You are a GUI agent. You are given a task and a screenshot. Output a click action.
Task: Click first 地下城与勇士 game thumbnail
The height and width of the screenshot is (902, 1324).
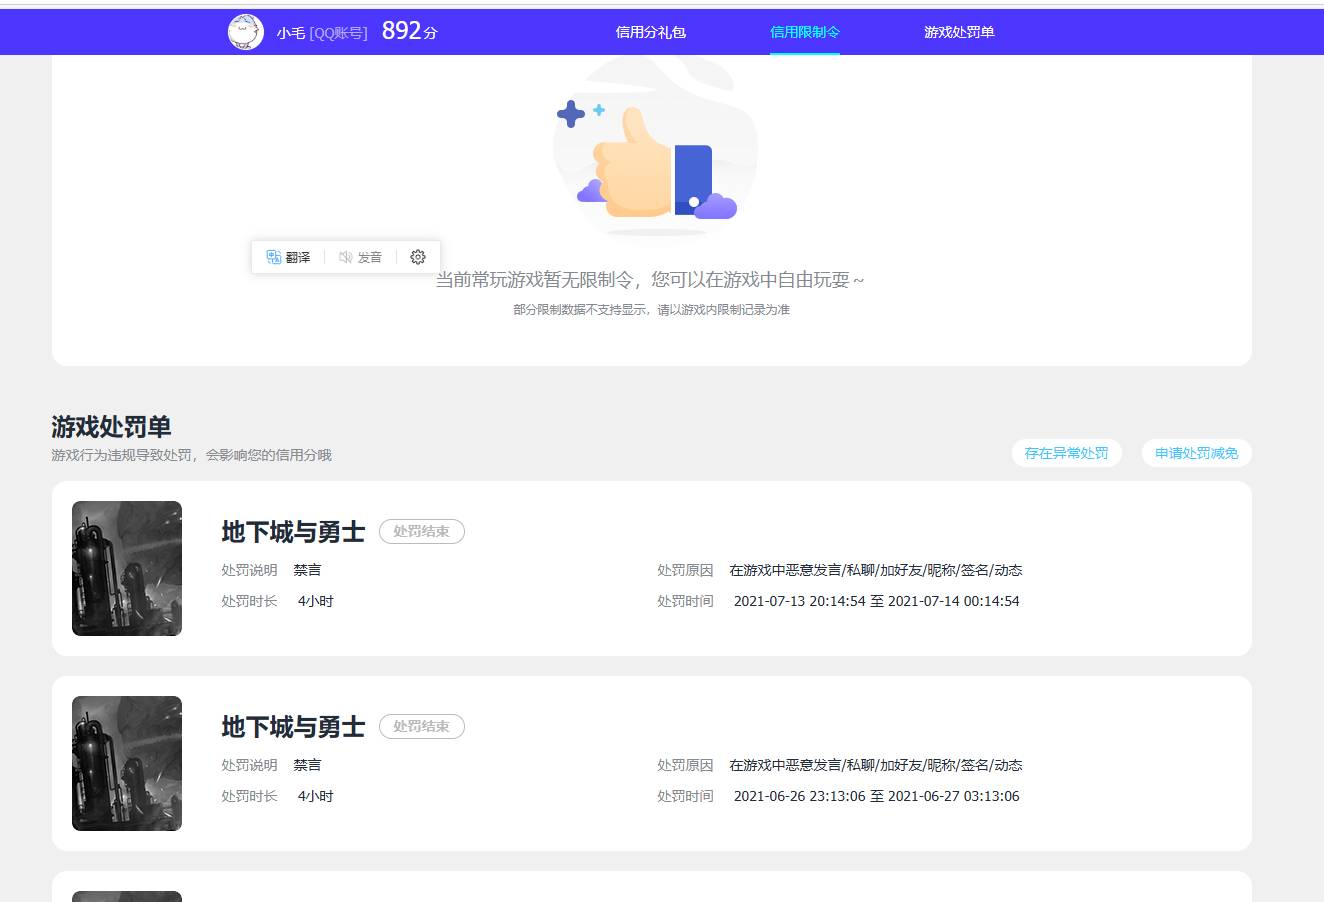(x=127, y=568)
